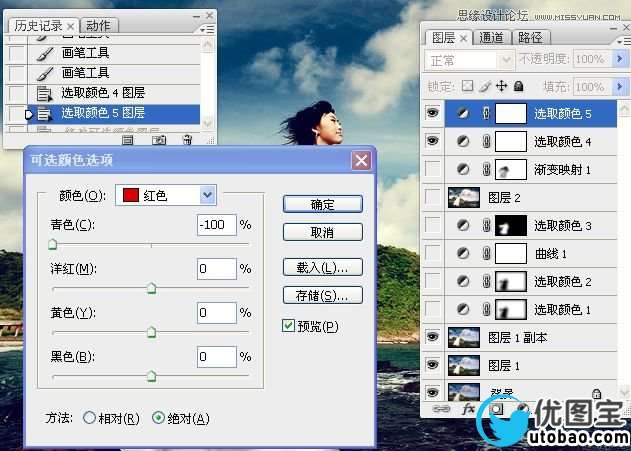Image resolution: width=631 pixels, height=451 pixels.
Task: Click adjustment icon of 选取颜色 2 layer
Action: click(x=463, y=281)
